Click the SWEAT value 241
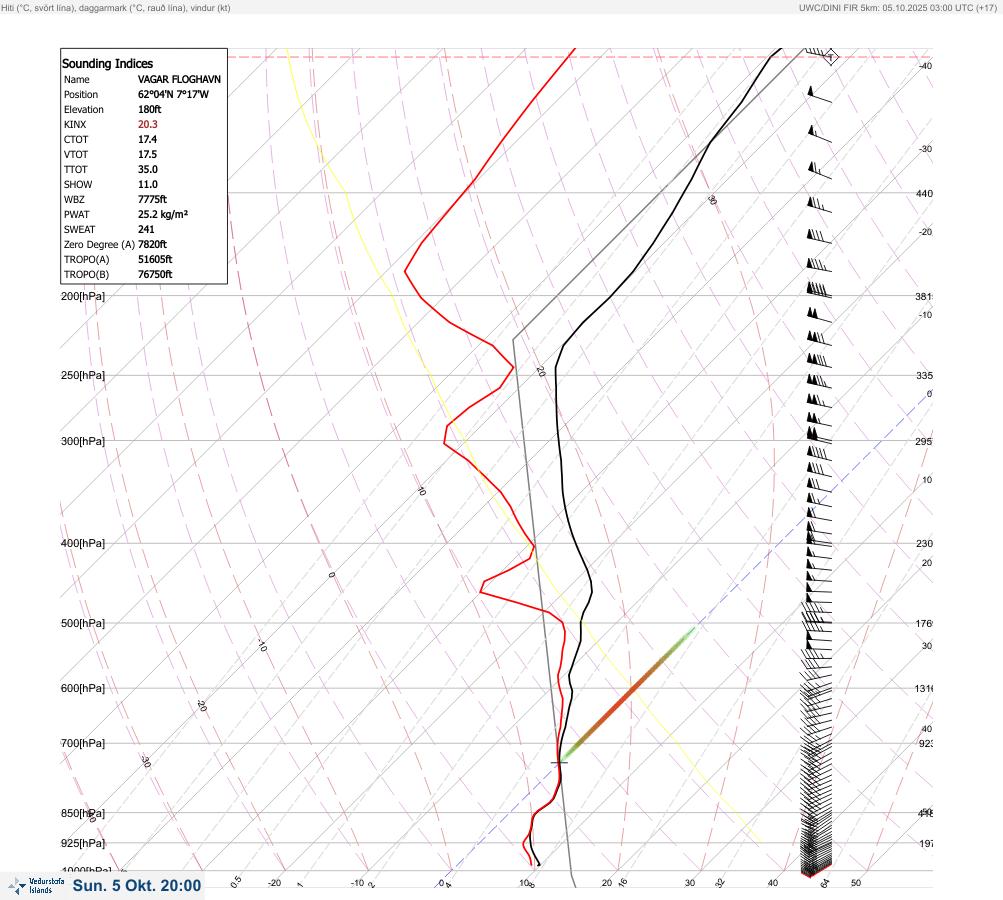 pyautogui.click(x=146, y=229)
